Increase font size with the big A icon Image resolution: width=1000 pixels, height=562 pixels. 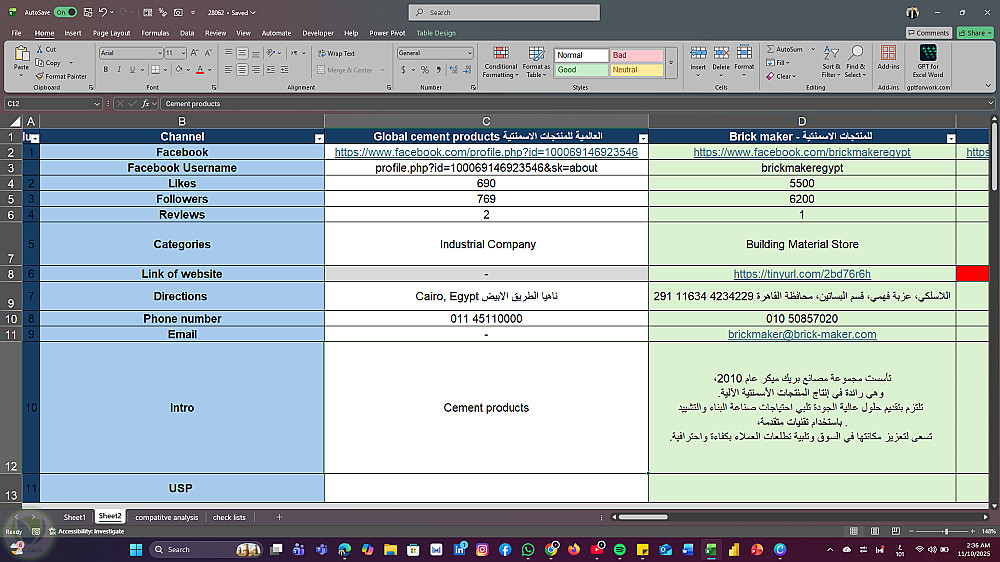195,53
